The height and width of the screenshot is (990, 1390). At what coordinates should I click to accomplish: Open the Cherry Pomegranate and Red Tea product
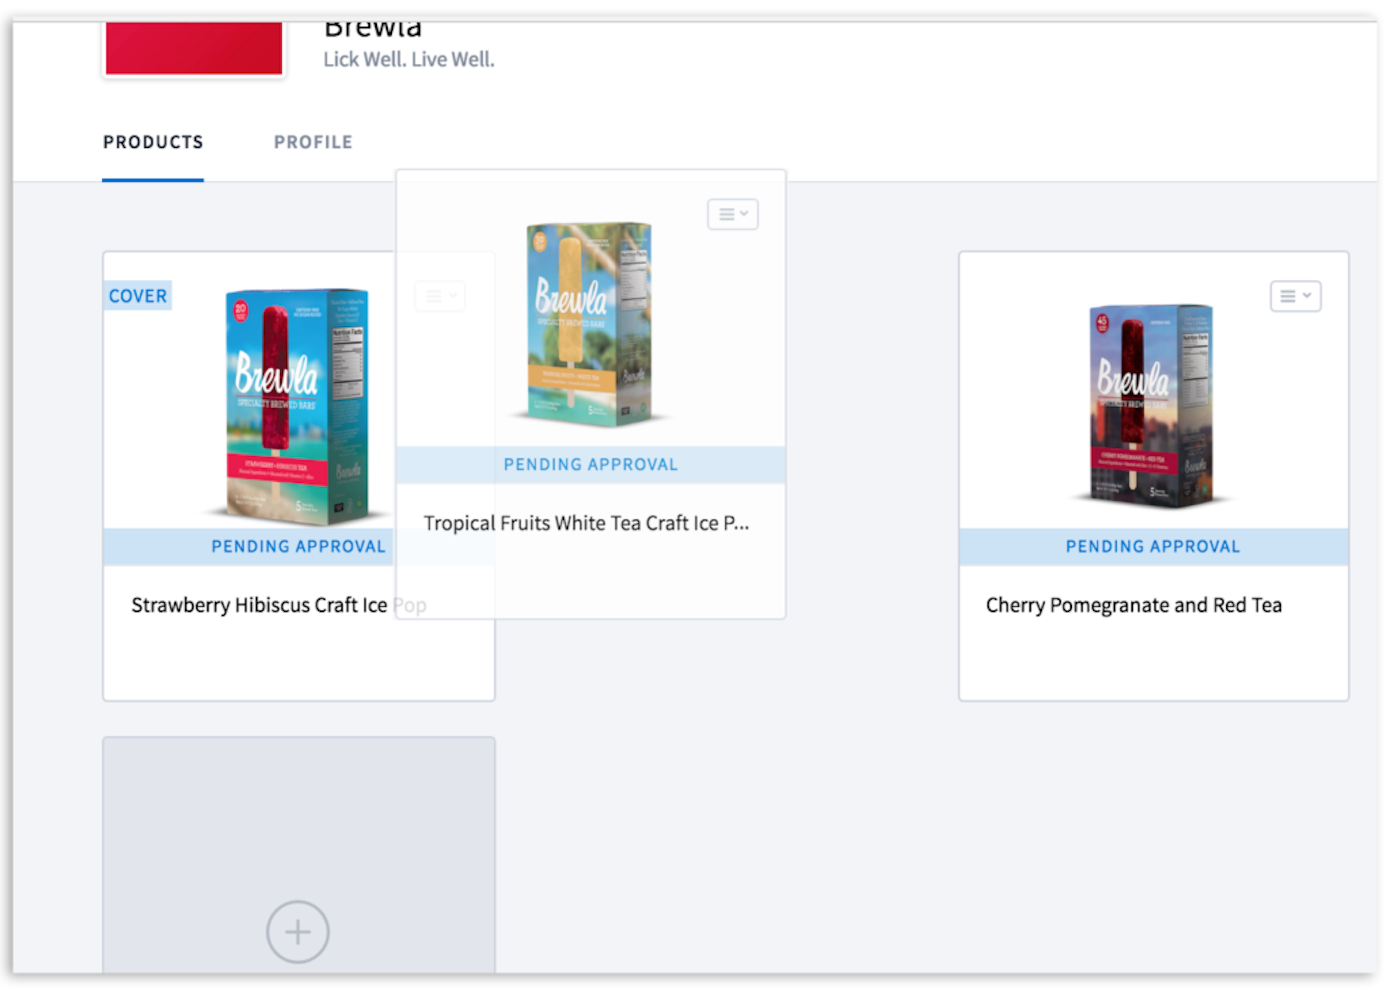coord(1133,604)
